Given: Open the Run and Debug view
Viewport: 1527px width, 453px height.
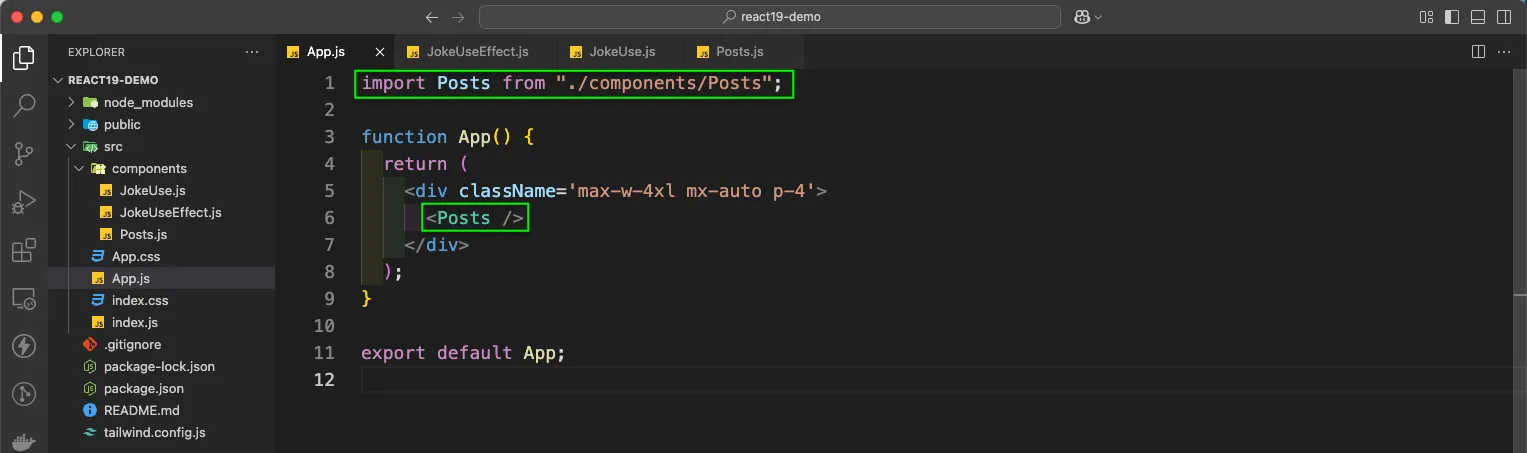Looking at the screenshot, I should tap(23, 202).
